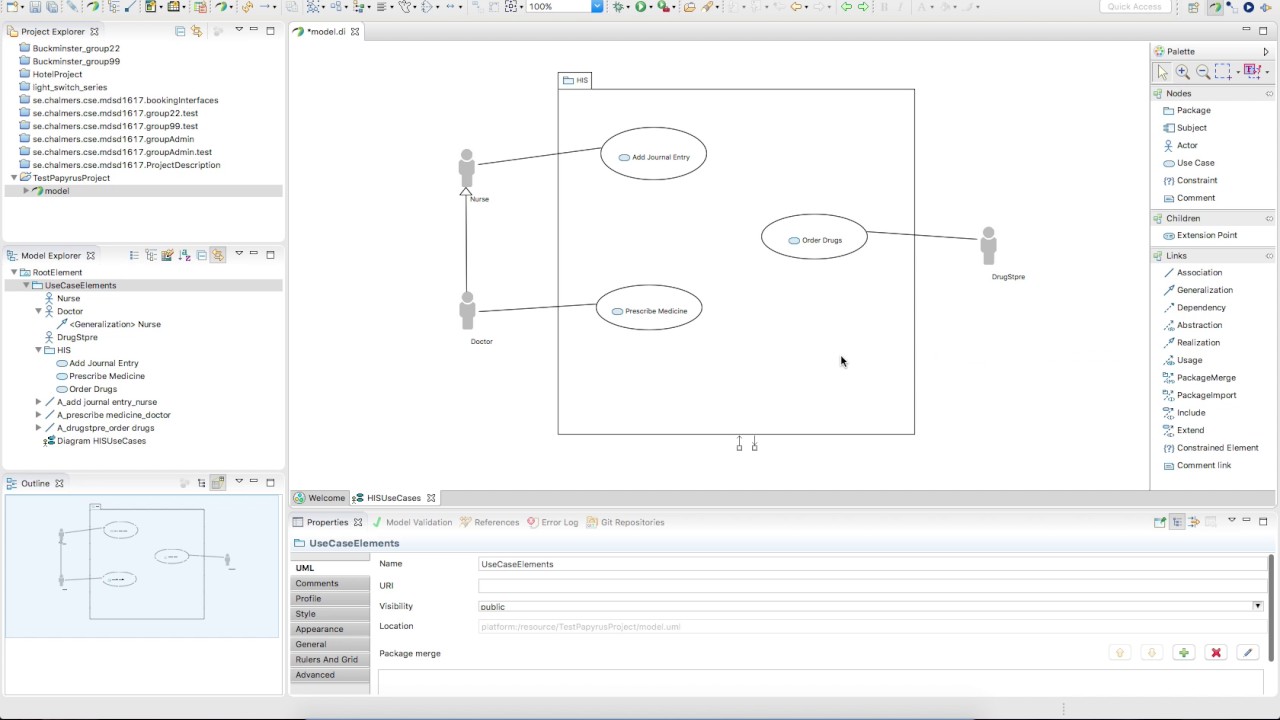Toggle the Palette marquee selection tool
This screenshot has height=720, width=1280.
click(1223, 71)
